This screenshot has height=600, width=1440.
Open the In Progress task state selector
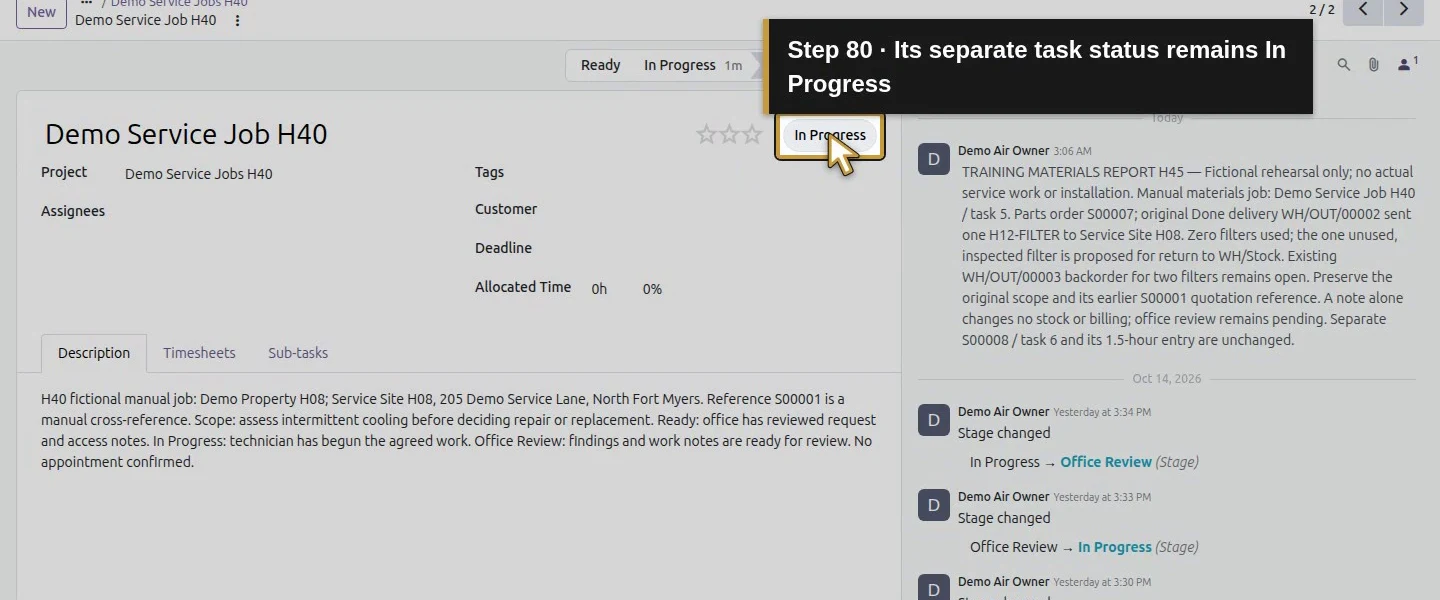point(830,135)
